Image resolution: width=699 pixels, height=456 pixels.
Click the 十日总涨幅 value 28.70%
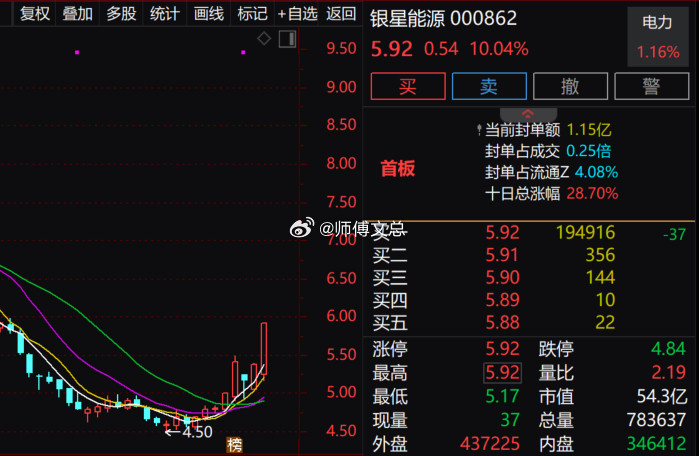point(592,193)
